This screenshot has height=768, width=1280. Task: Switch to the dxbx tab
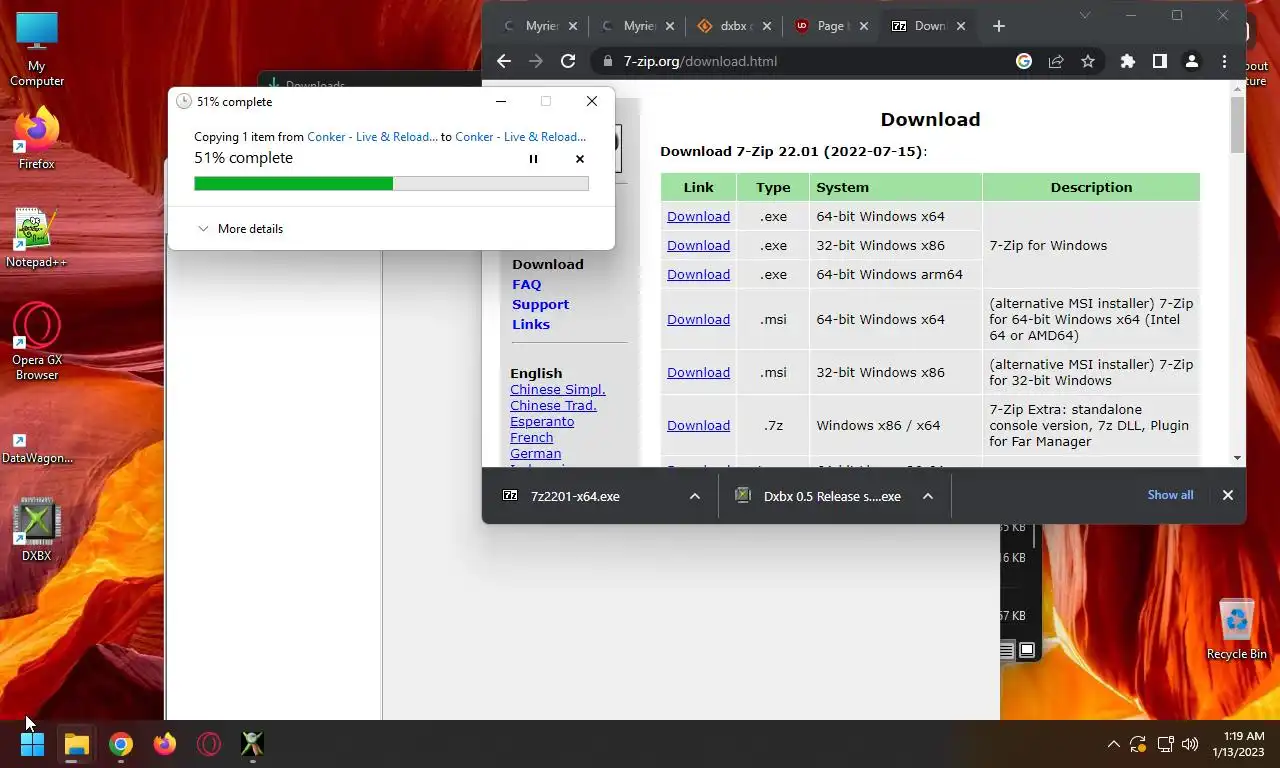734,26
